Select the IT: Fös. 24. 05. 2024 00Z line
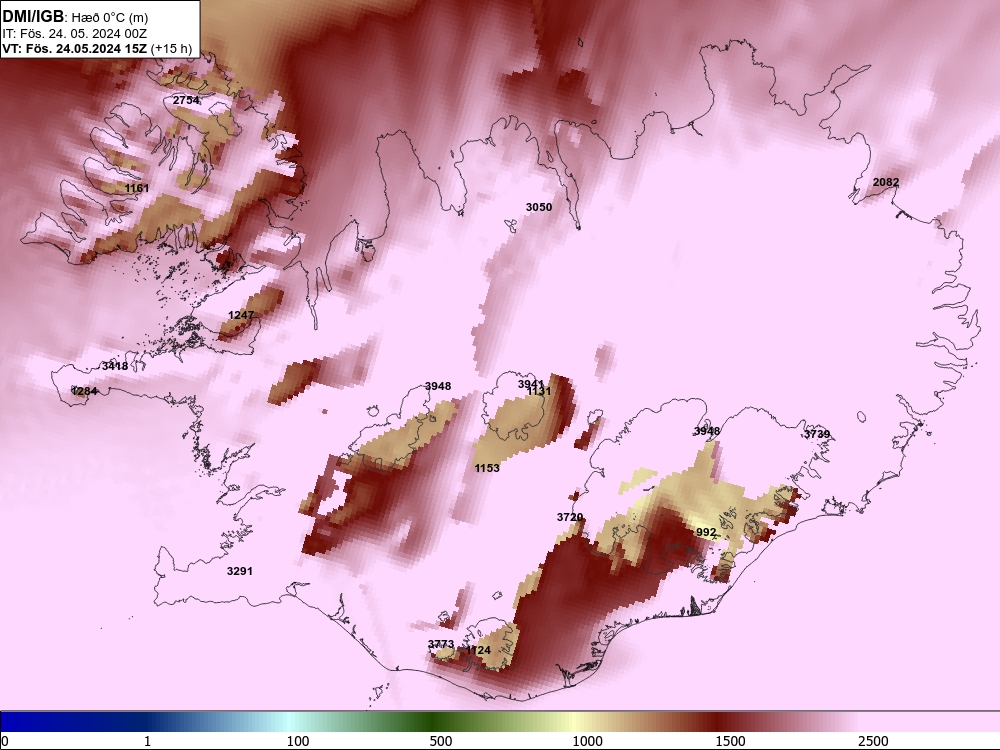Screen dimensions: 1000x750 point(75,34)
